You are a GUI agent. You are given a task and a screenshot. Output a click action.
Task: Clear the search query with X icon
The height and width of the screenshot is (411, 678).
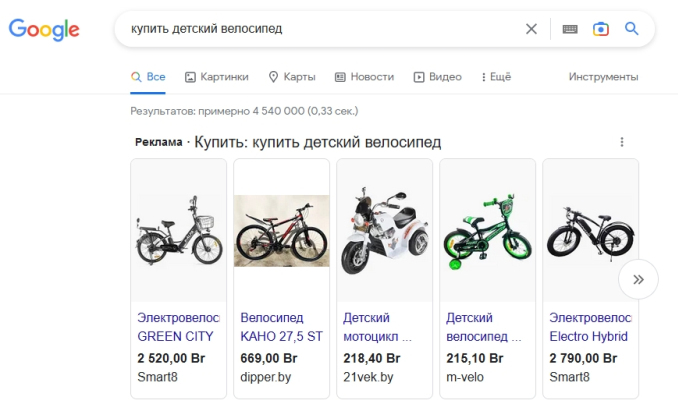click(x=531, y=29)
